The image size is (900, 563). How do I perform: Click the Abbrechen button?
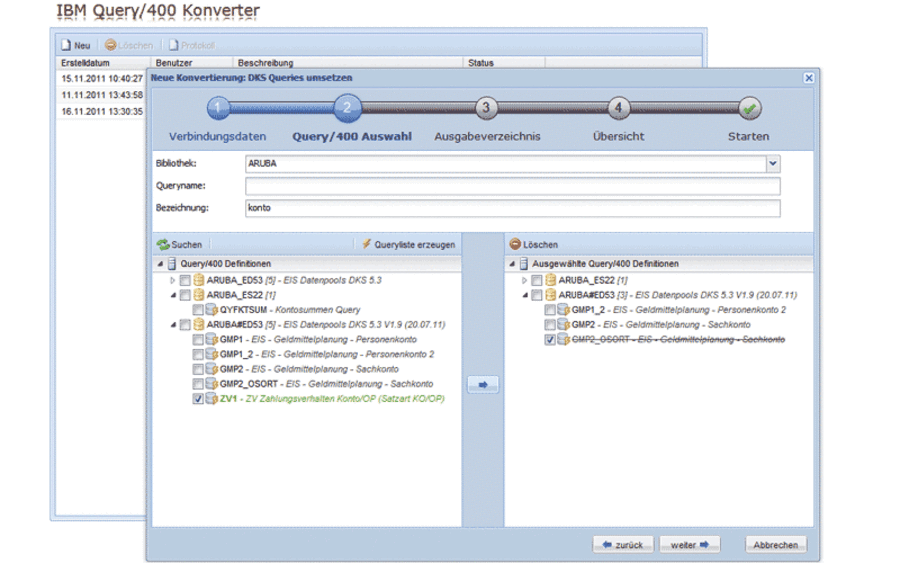click(x=775, y=545)
